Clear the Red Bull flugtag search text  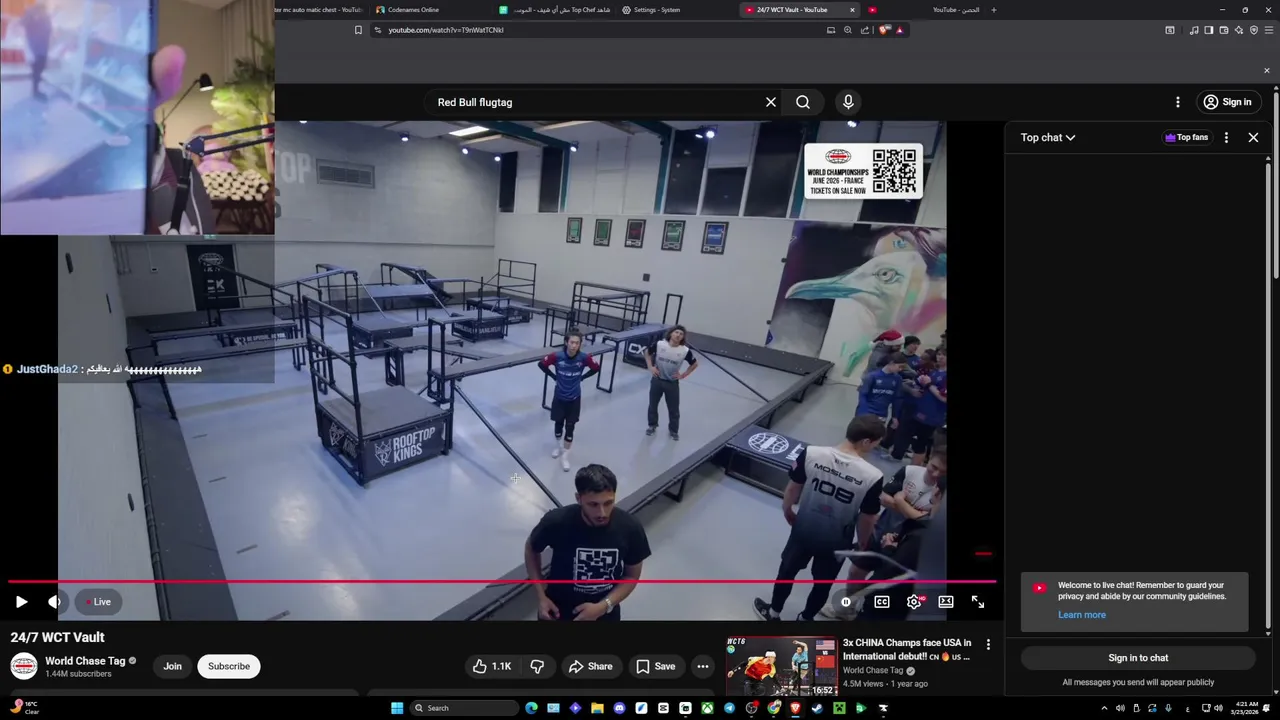(771, 102)
